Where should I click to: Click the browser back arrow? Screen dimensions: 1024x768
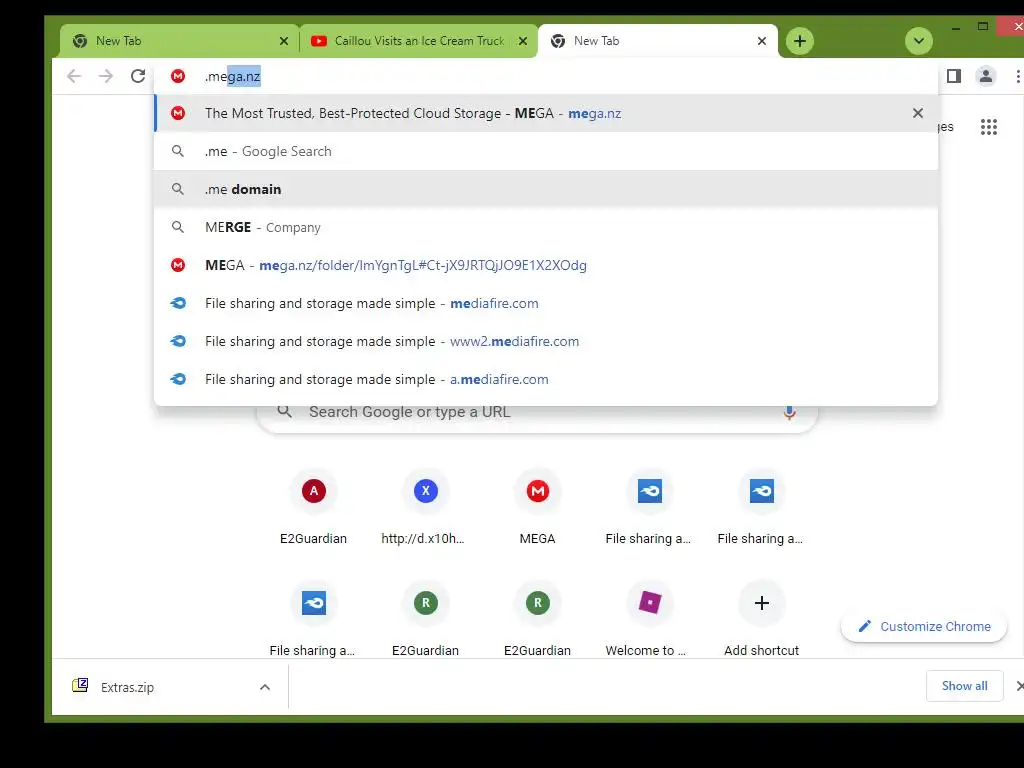coord(74,76)
